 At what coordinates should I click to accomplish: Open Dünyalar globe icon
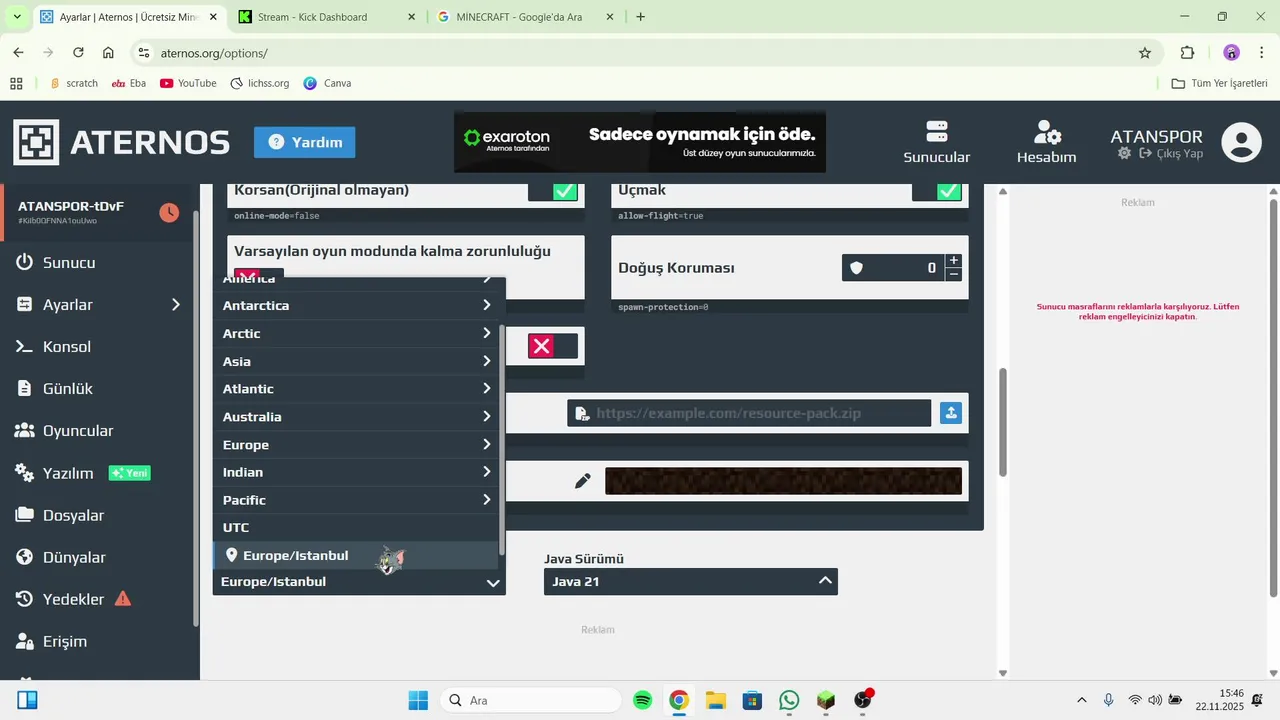click(x=25, y=557)
